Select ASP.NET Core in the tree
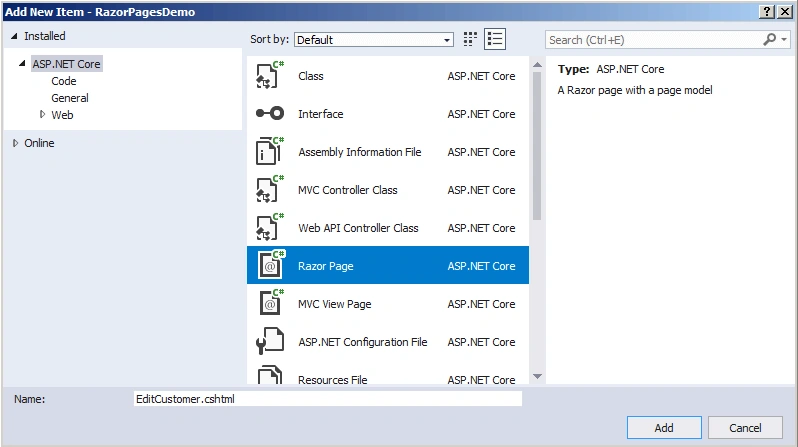This screenshot has width=798, height=447. [x=66, y=64]
